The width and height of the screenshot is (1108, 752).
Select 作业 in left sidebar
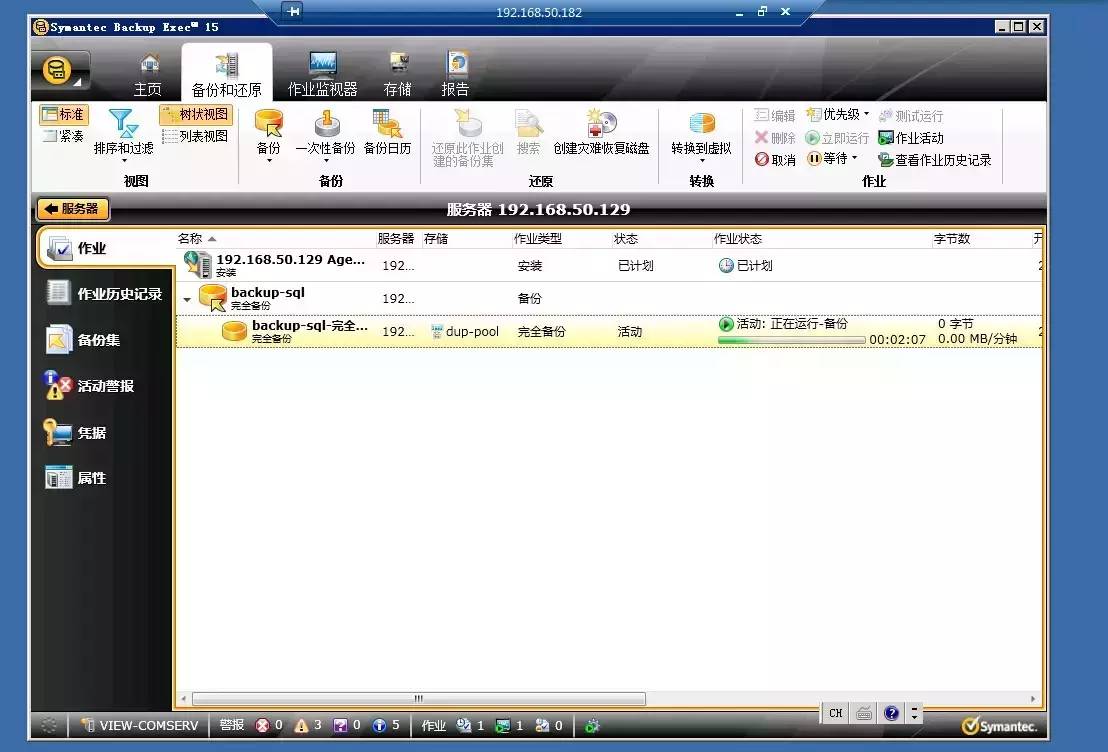point(105,248)
